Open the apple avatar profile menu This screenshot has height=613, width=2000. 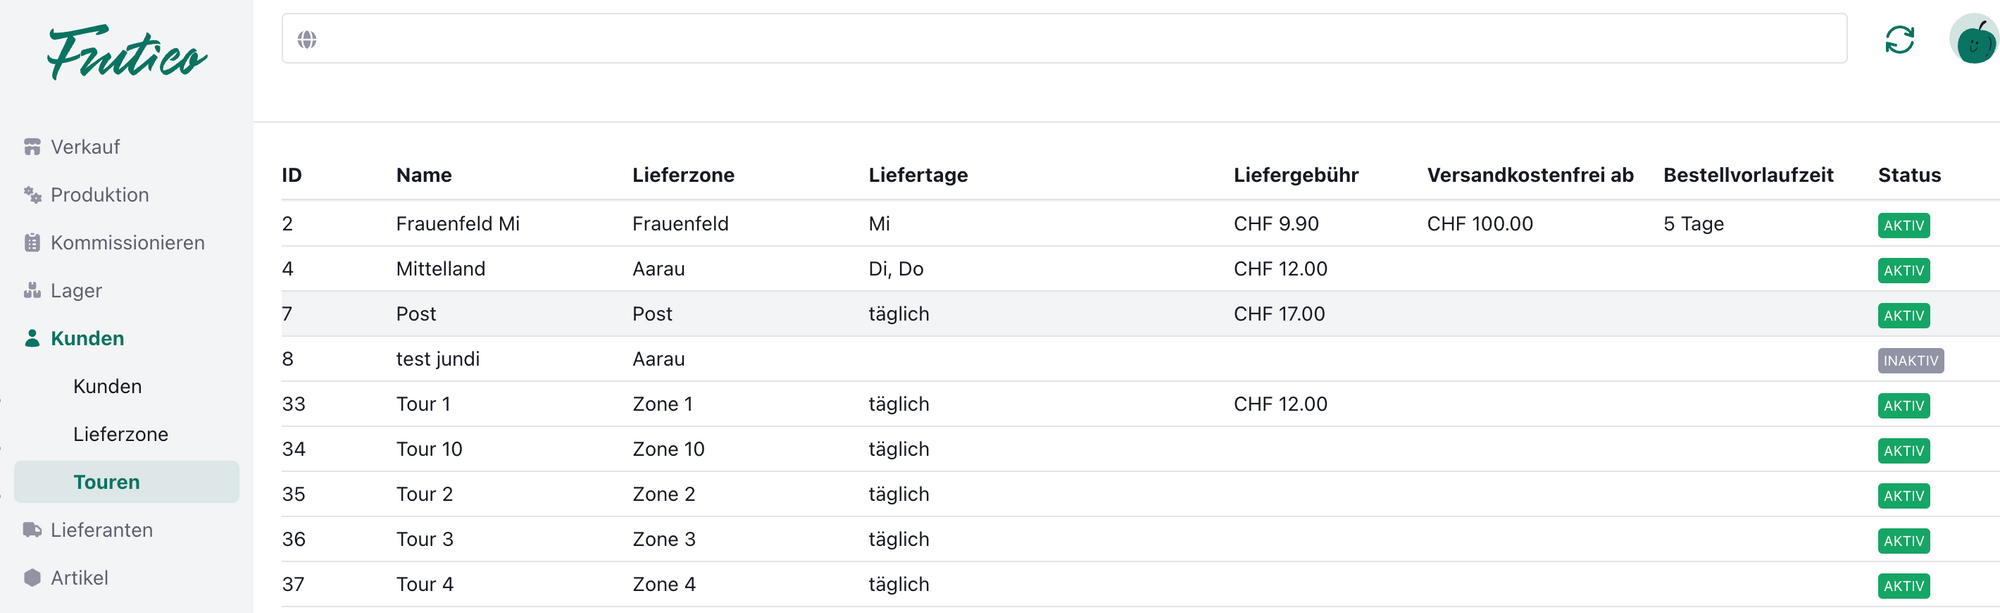[1975, 41]
